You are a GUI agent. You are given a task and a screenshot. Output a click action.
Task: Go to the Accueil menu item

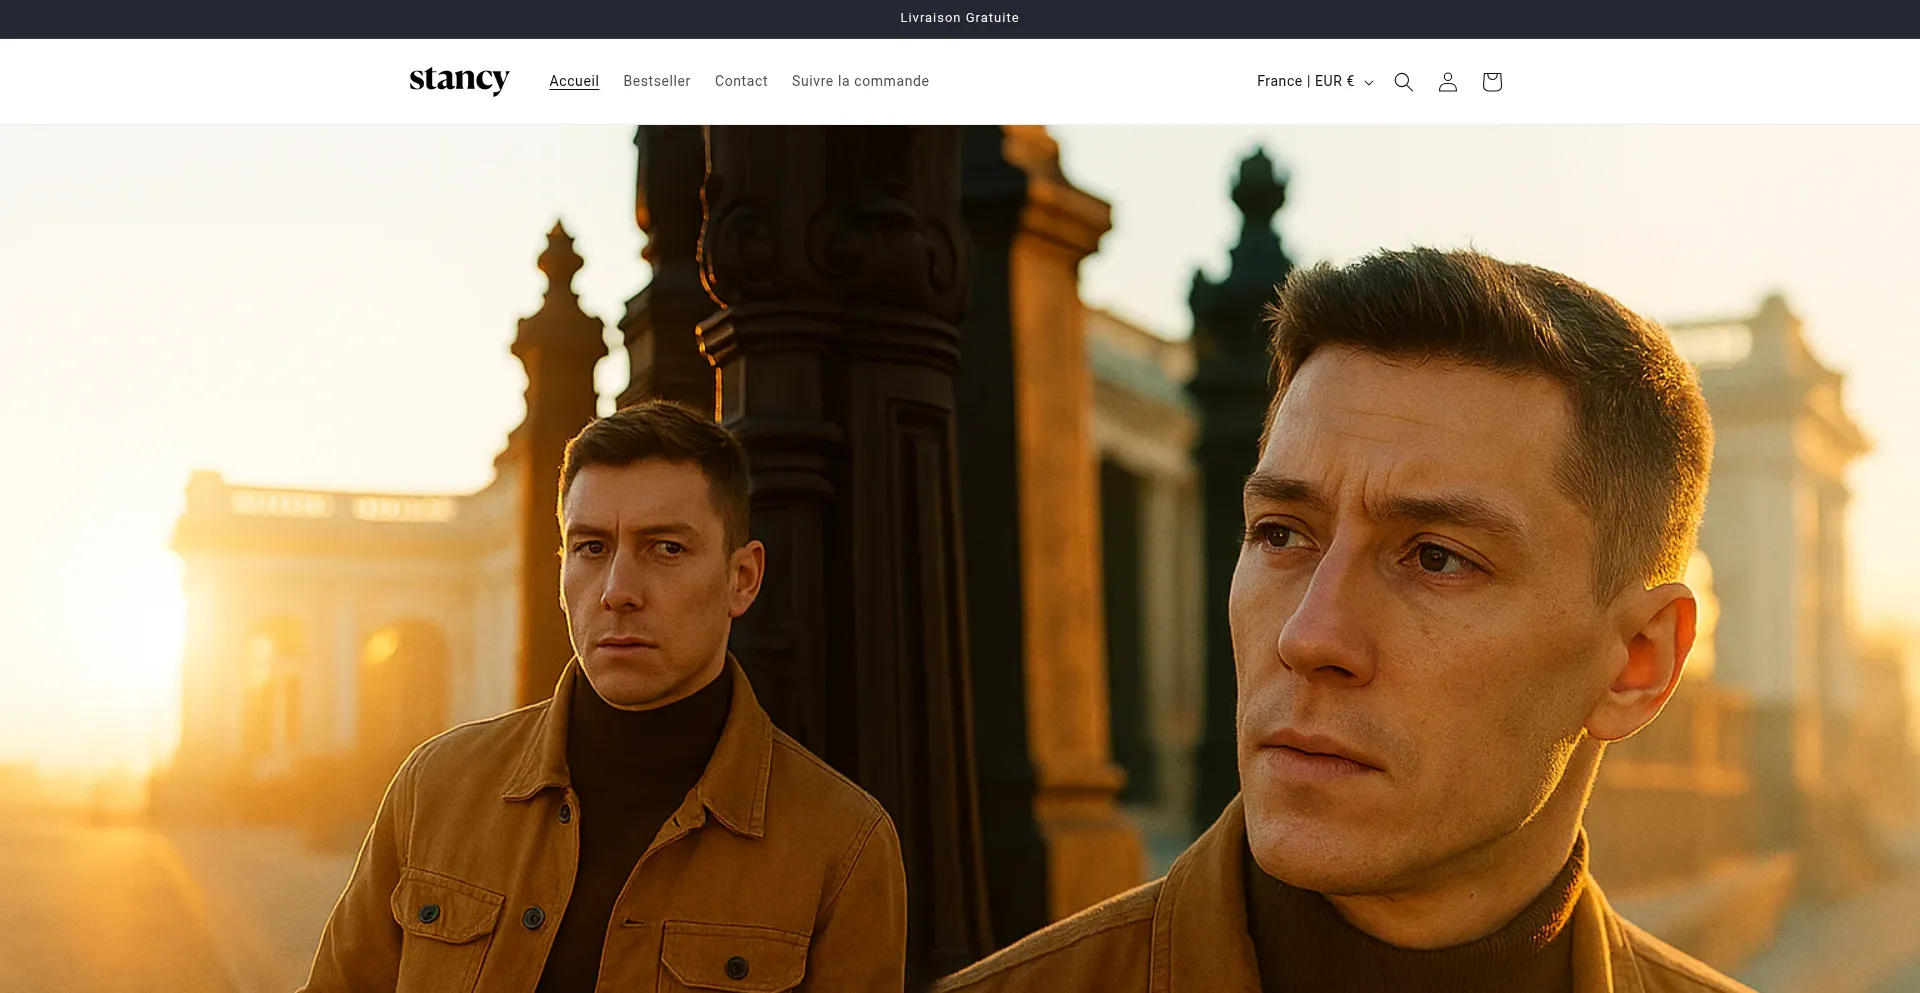(574, 81)
